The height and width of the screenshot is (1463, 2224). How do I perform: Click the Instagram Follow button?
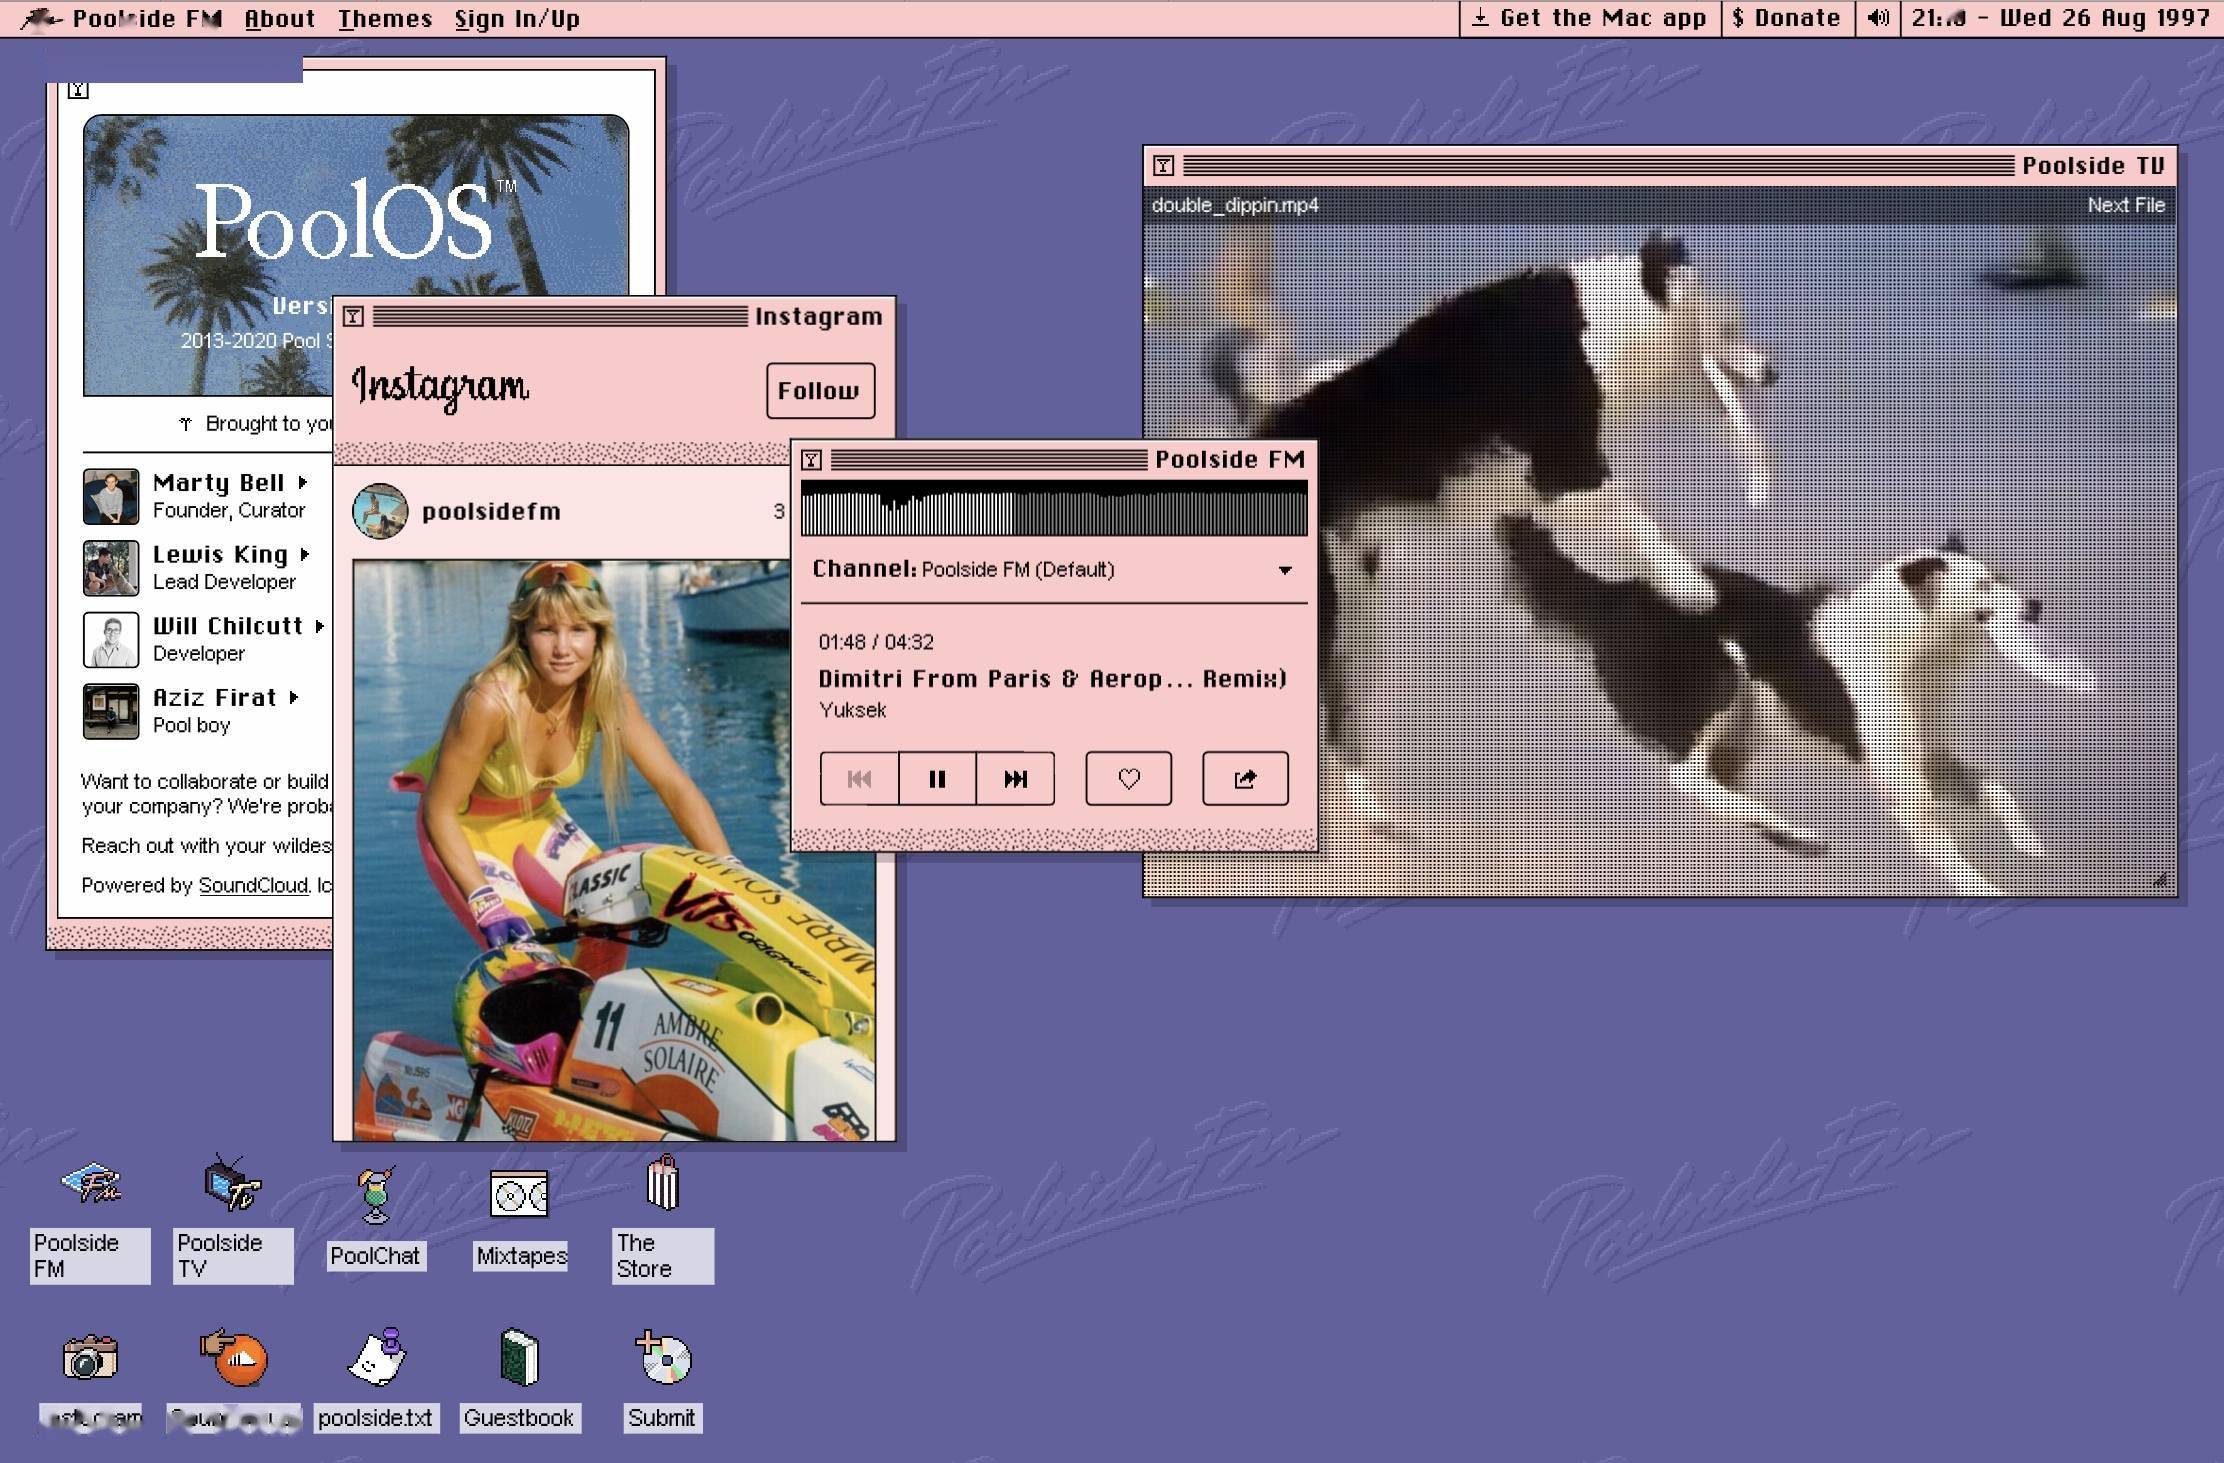(x=819, y=391)
